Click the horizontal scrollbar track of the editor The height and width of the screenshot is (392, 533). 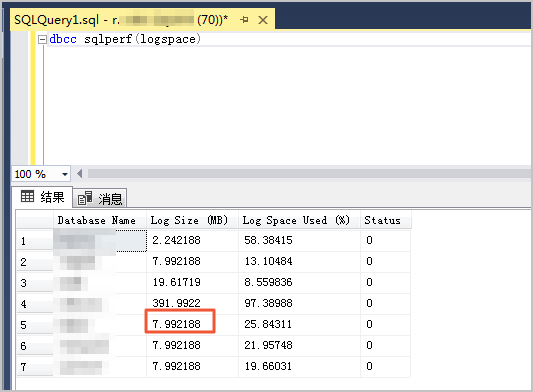pos(309,174)
